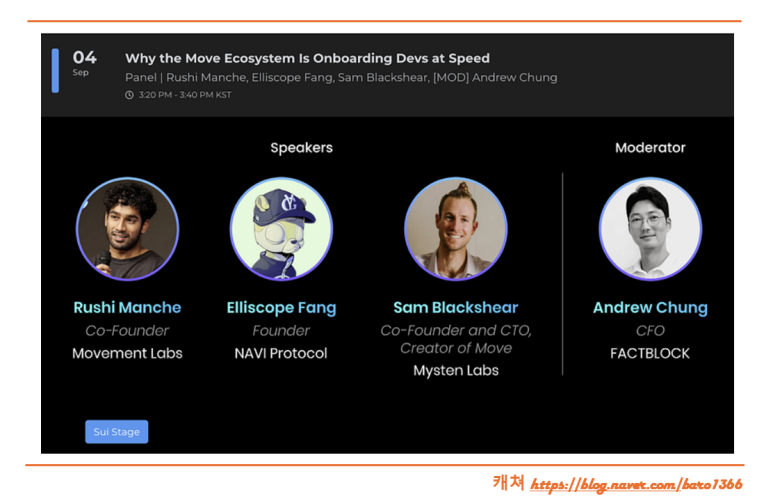Select the blue vertical session marker bar

tap(55, 71)
